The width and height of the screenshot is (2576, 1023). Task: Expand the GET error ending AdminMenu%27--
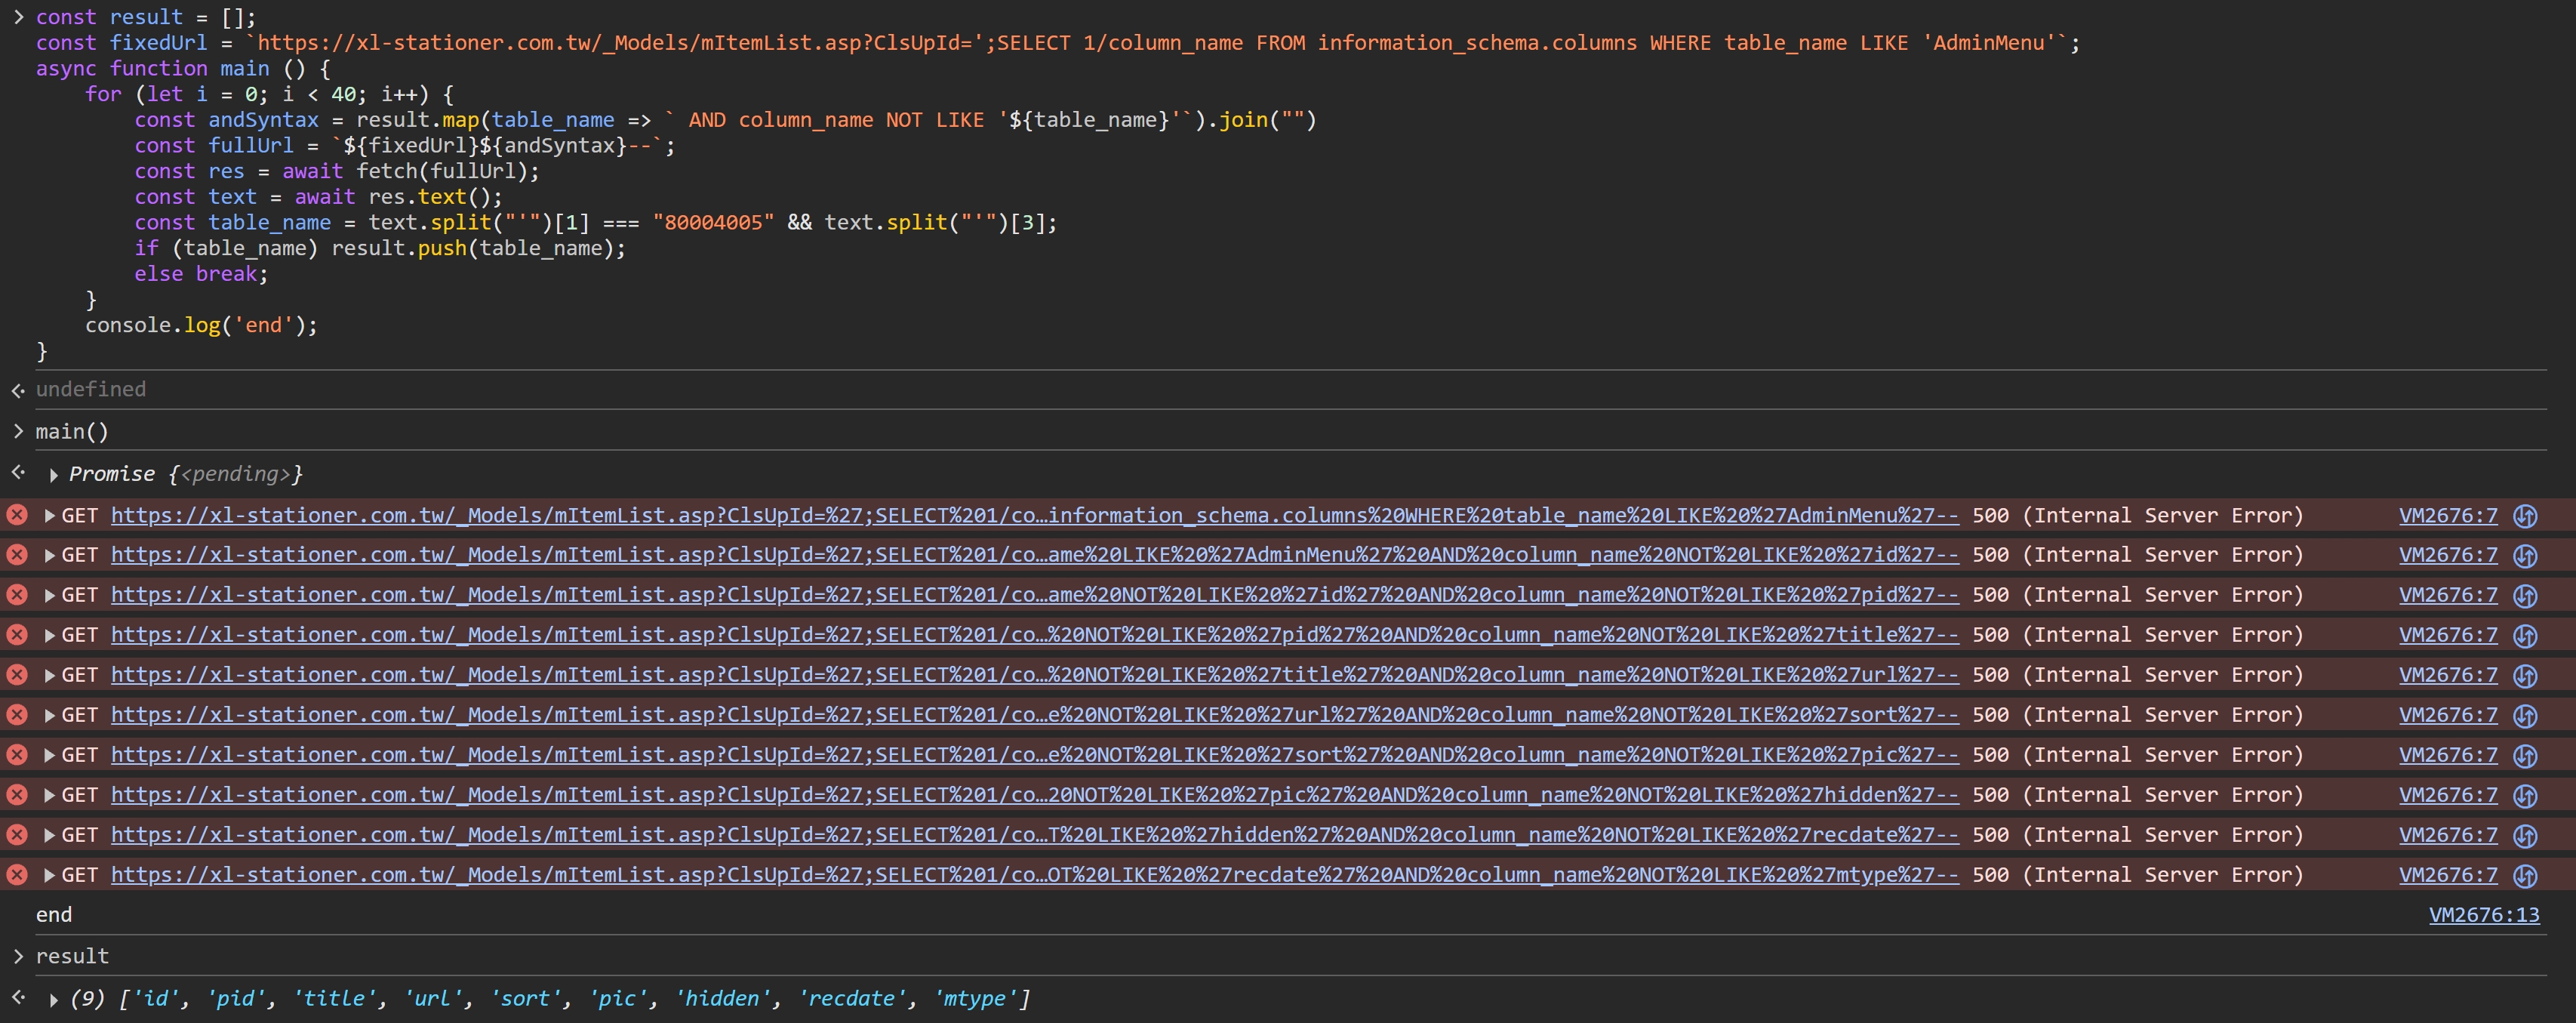pos(49,516)
